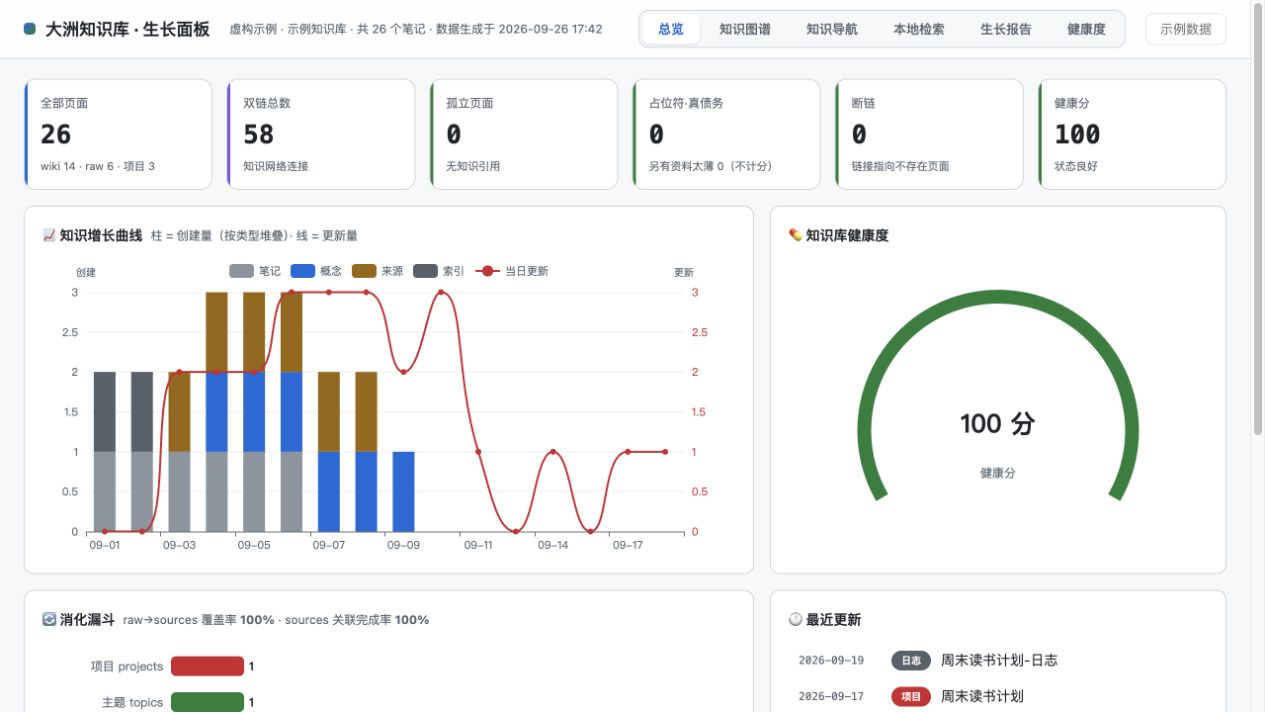
Task: Toggle the 来源 legend series
Action: 378,271
